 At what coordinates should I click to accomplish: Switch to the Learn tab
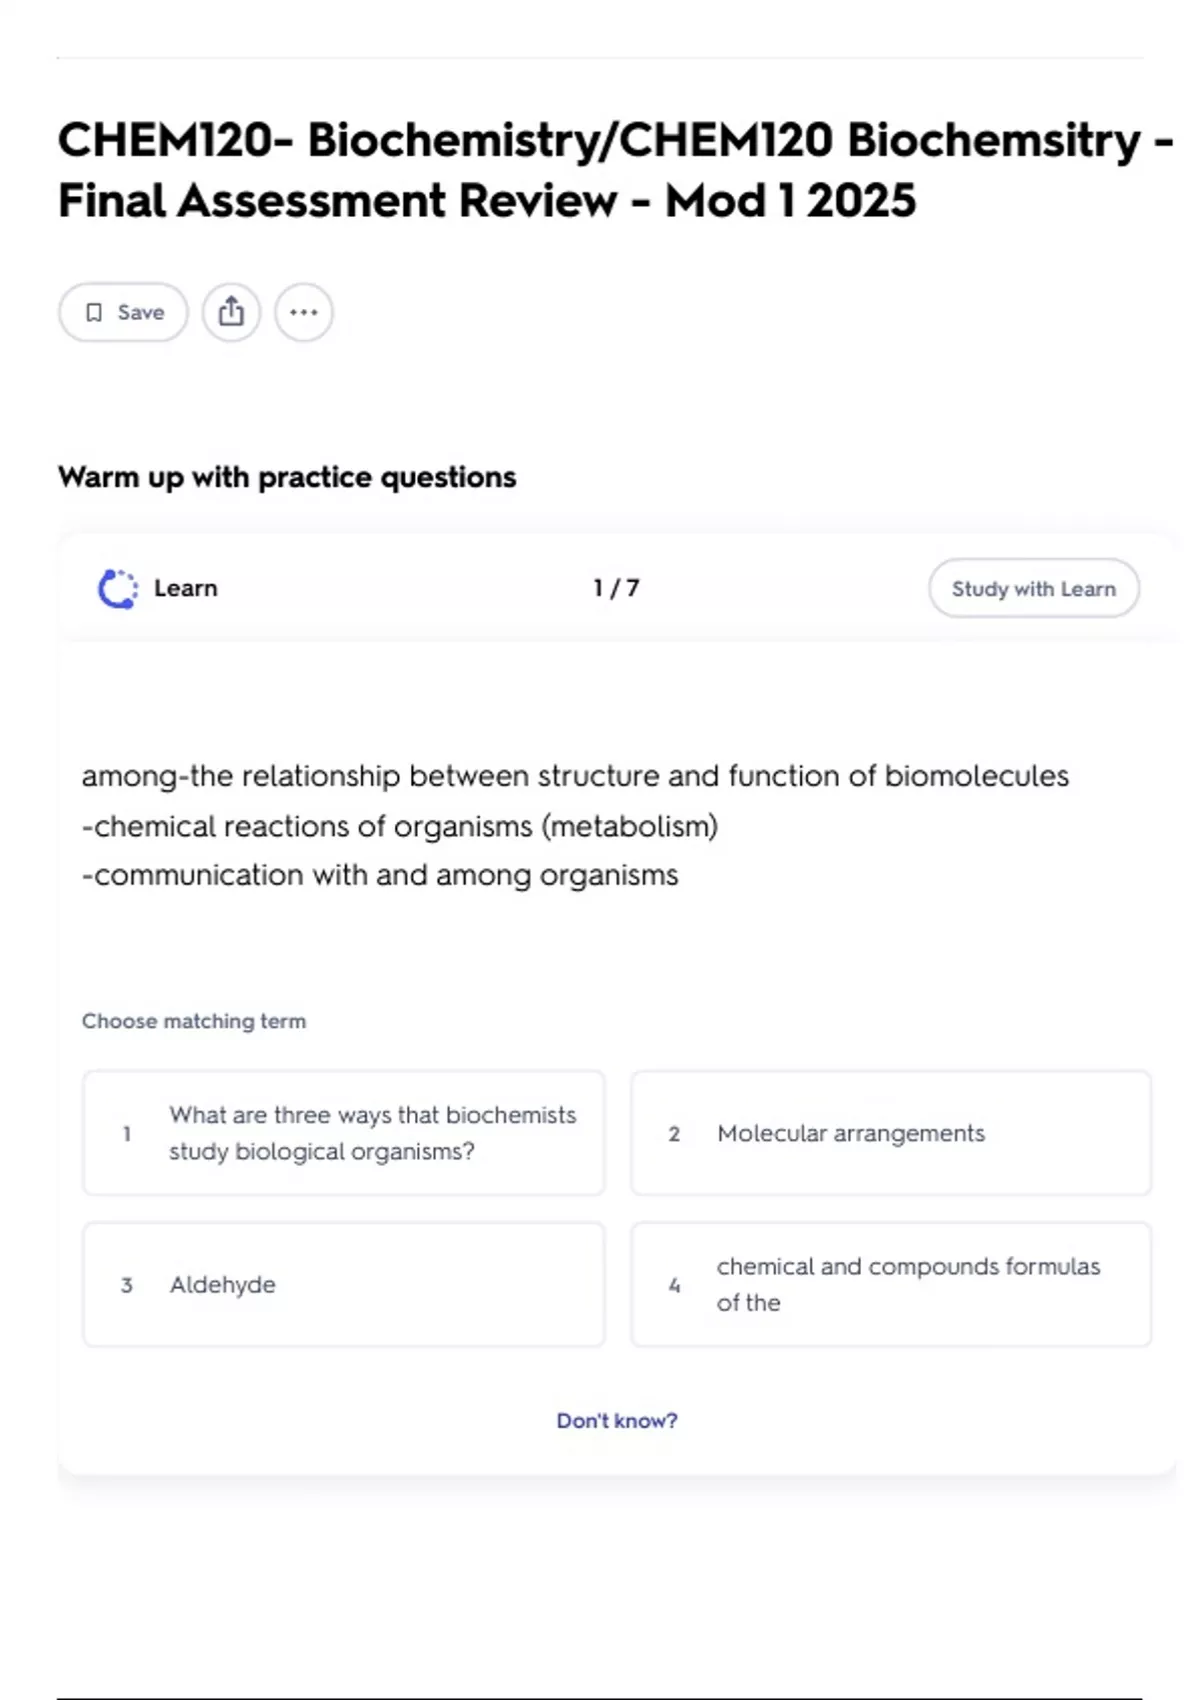point(185,588)
